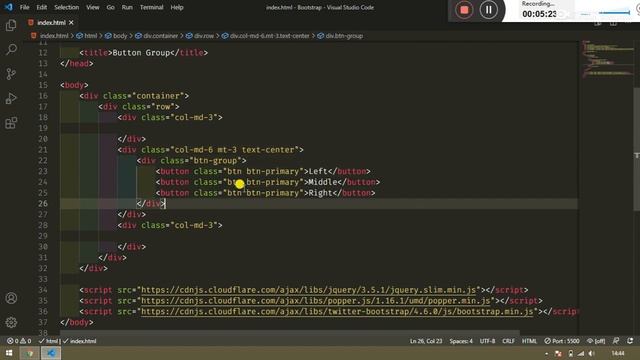
Task: Click the div.container breadcrumb item
Action: pyautogui.click(x=160, y=36)
